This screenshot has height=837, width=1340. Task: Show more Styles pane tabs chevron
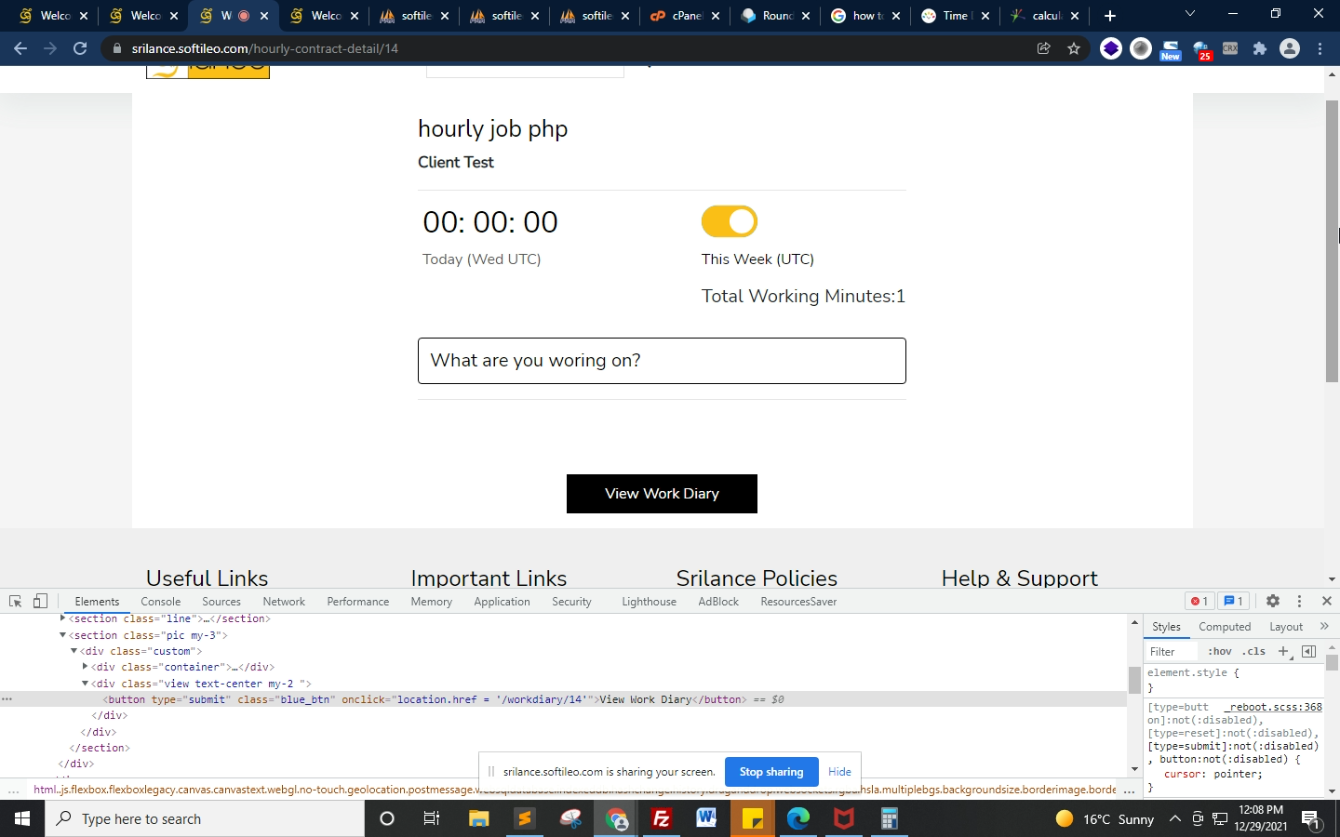coord(1324,626)
